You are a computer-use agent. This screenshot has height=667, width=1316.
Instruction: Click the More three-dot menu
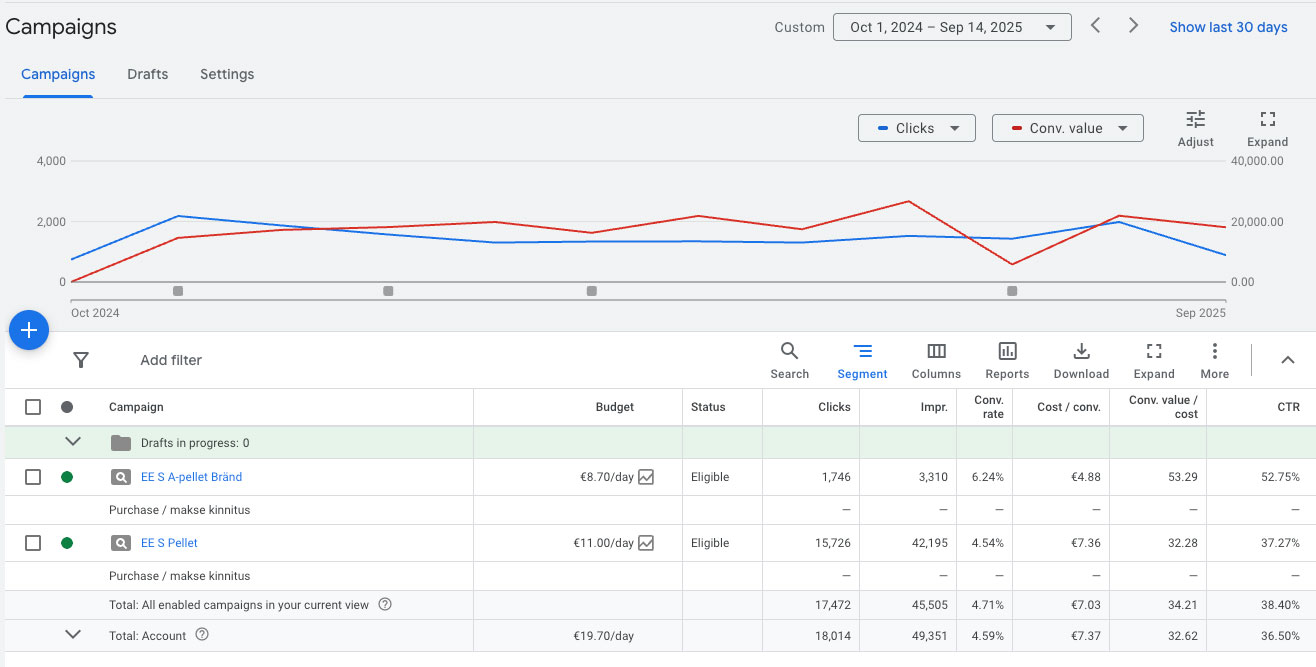[1214, 360]
